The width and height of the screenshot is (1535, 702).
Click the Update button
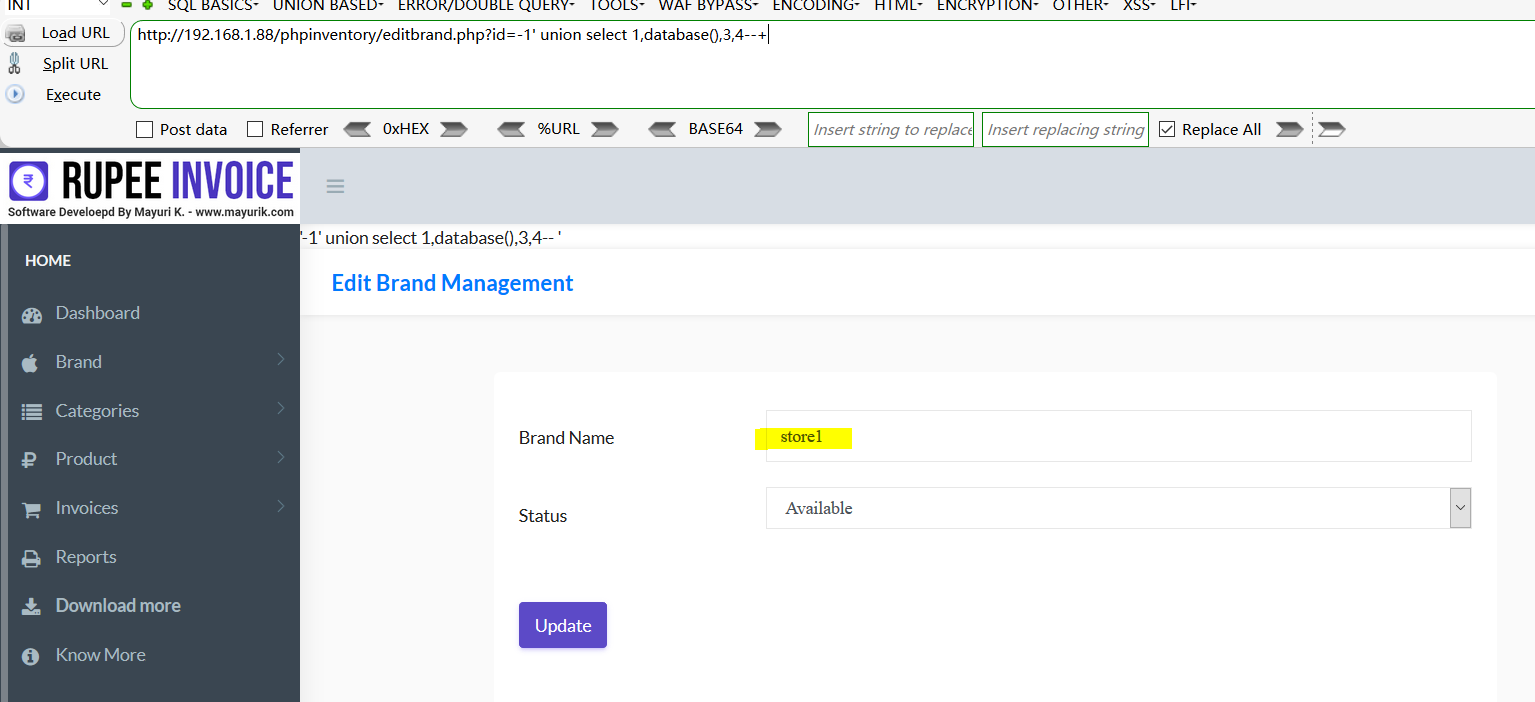563,625
